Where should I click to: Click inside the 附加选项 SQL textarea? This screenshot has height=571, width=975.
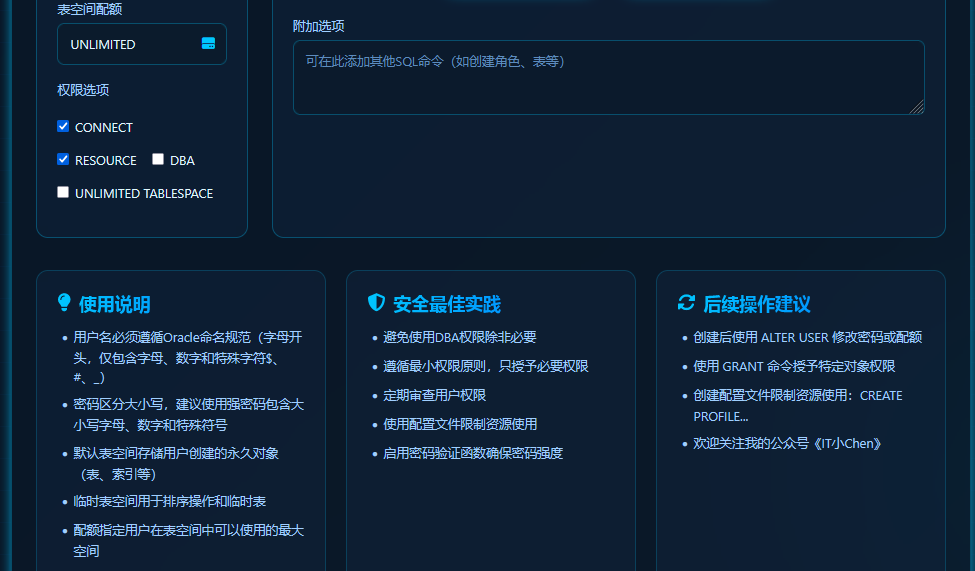click(x=609, y=78)
